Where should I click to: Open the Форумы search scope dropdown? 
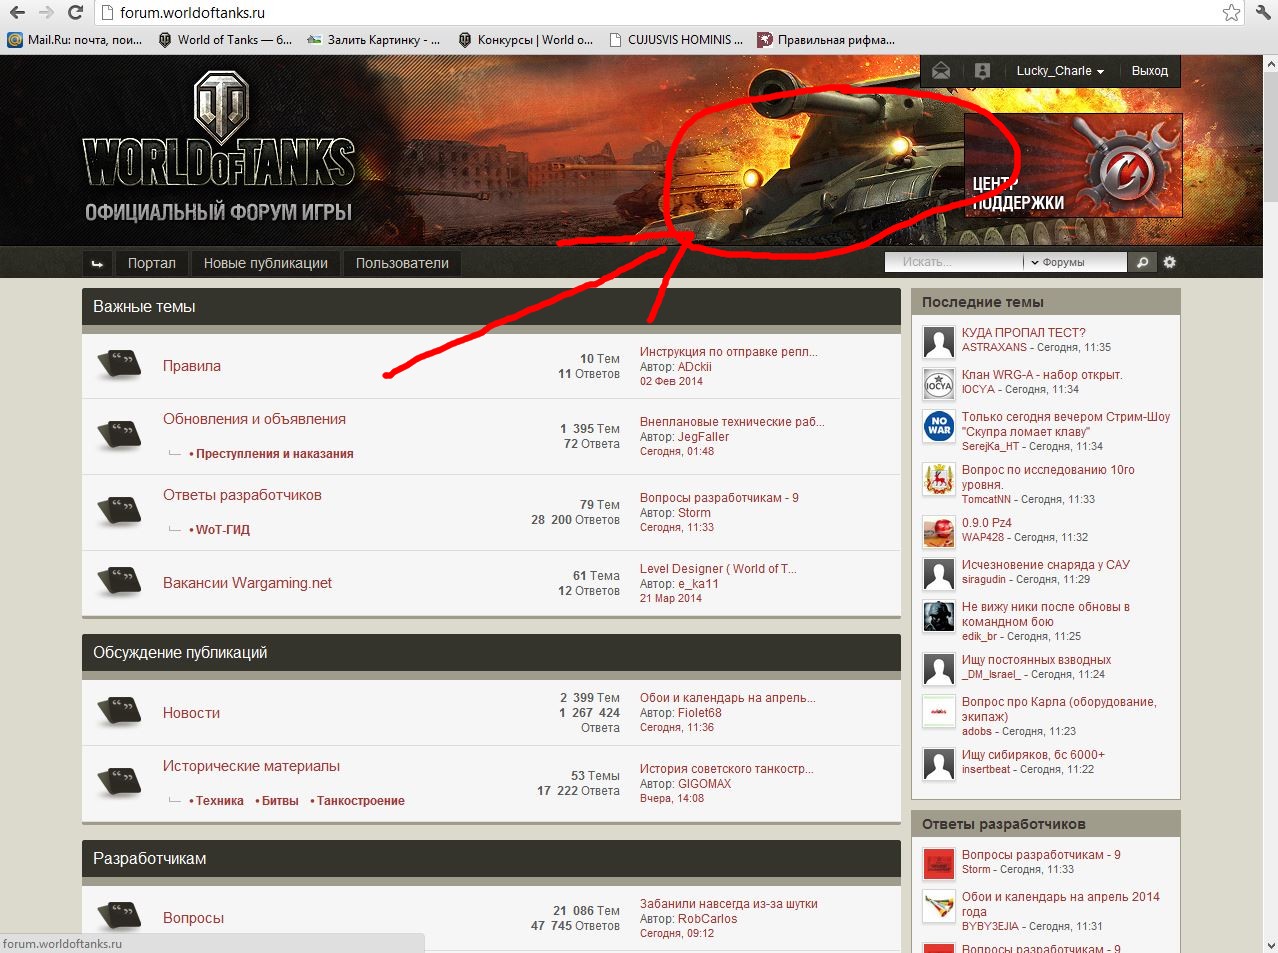[x=1074, y=262]
